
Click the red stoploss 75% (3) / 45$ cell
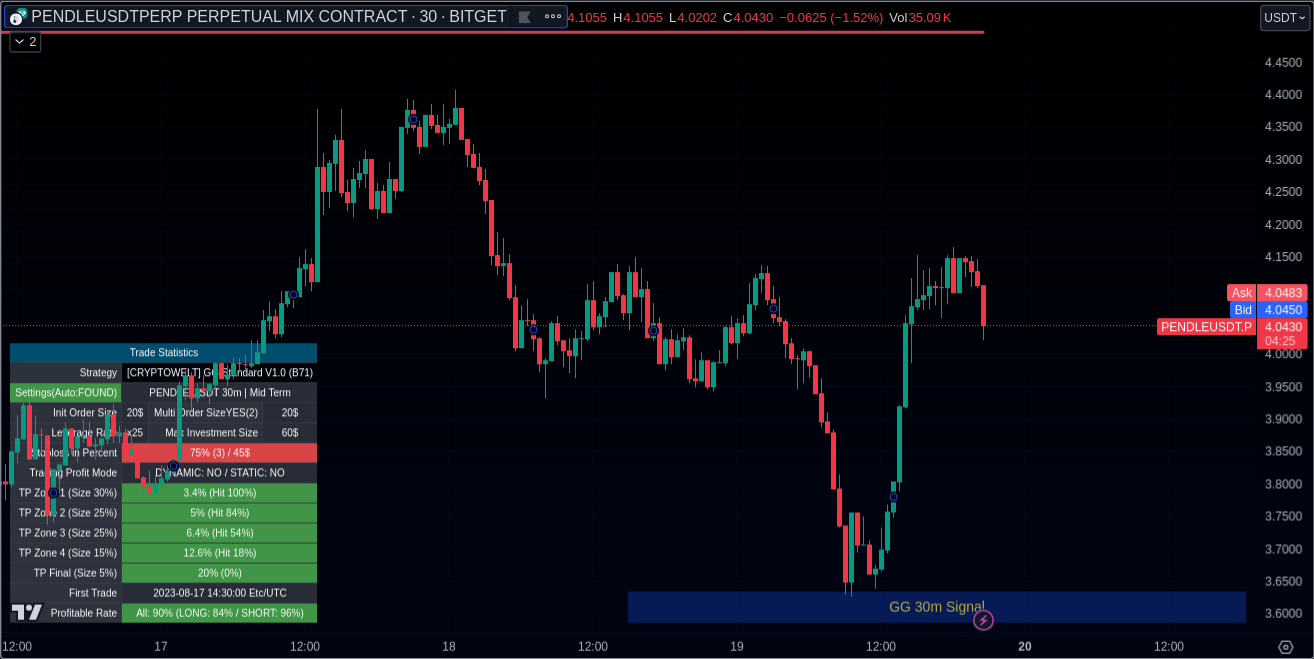pos(219,453)
